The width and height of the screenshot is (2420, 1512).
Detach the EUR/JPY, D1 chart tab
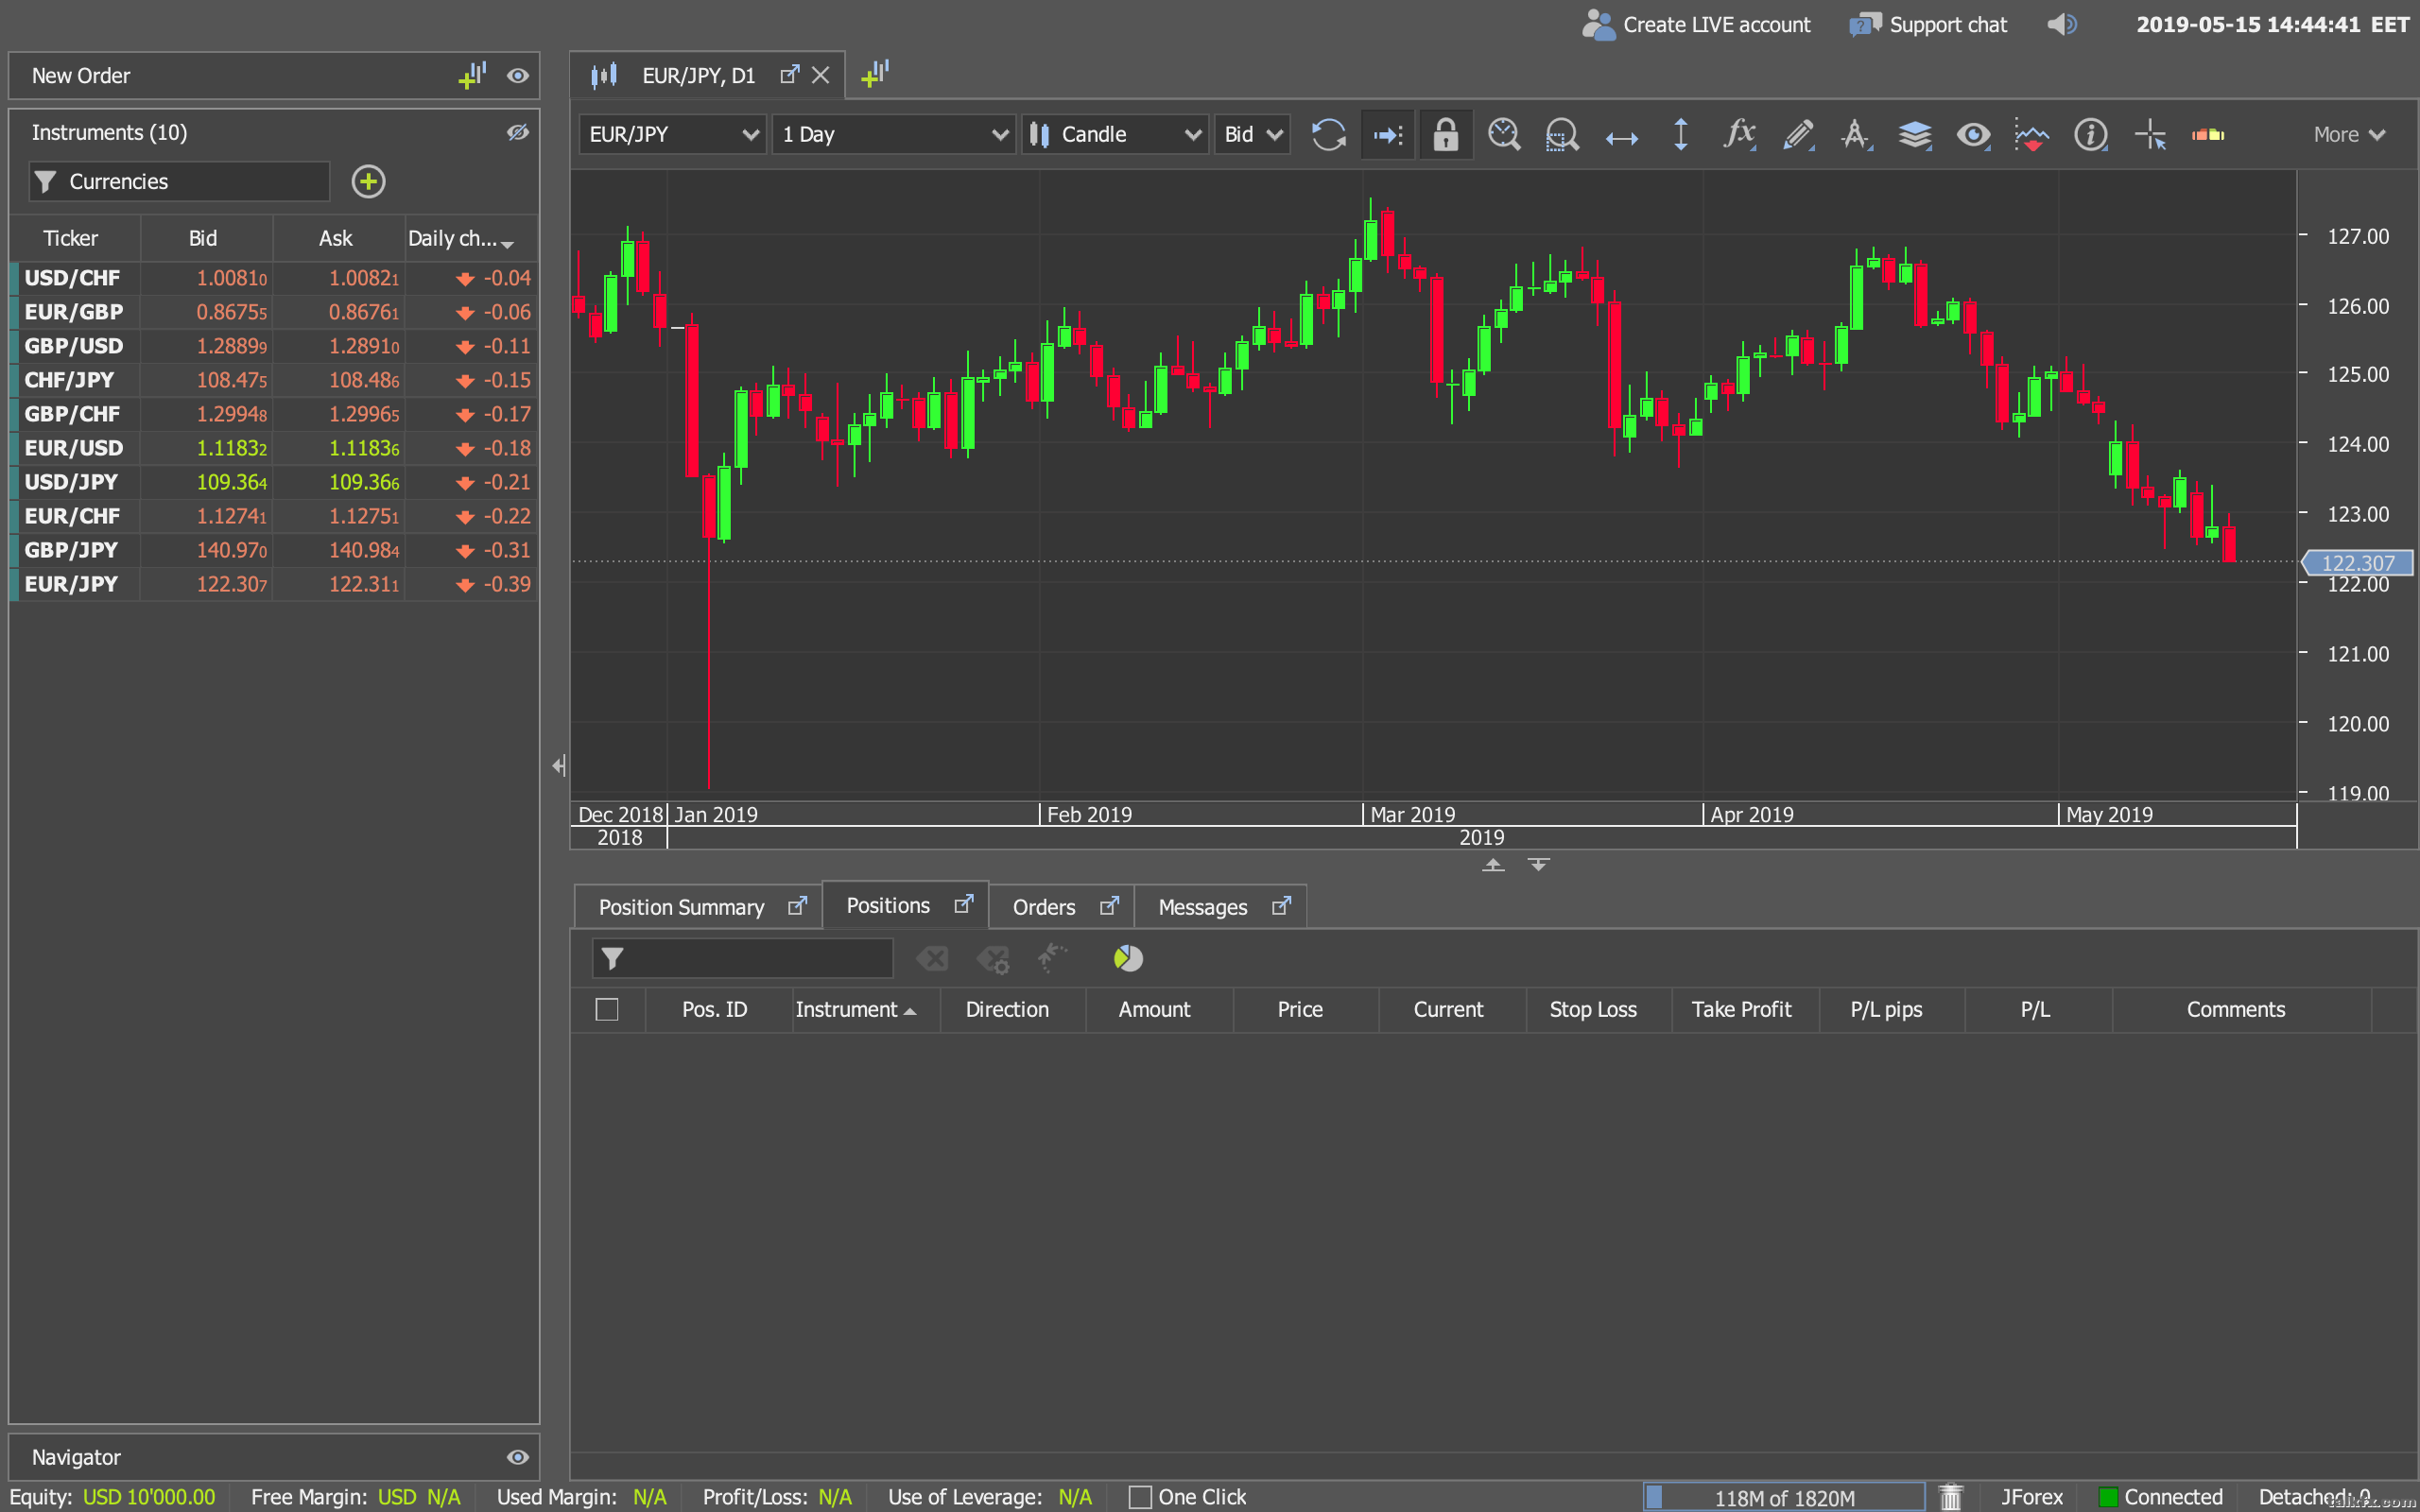pyautogui.click(x=790, y=74)
